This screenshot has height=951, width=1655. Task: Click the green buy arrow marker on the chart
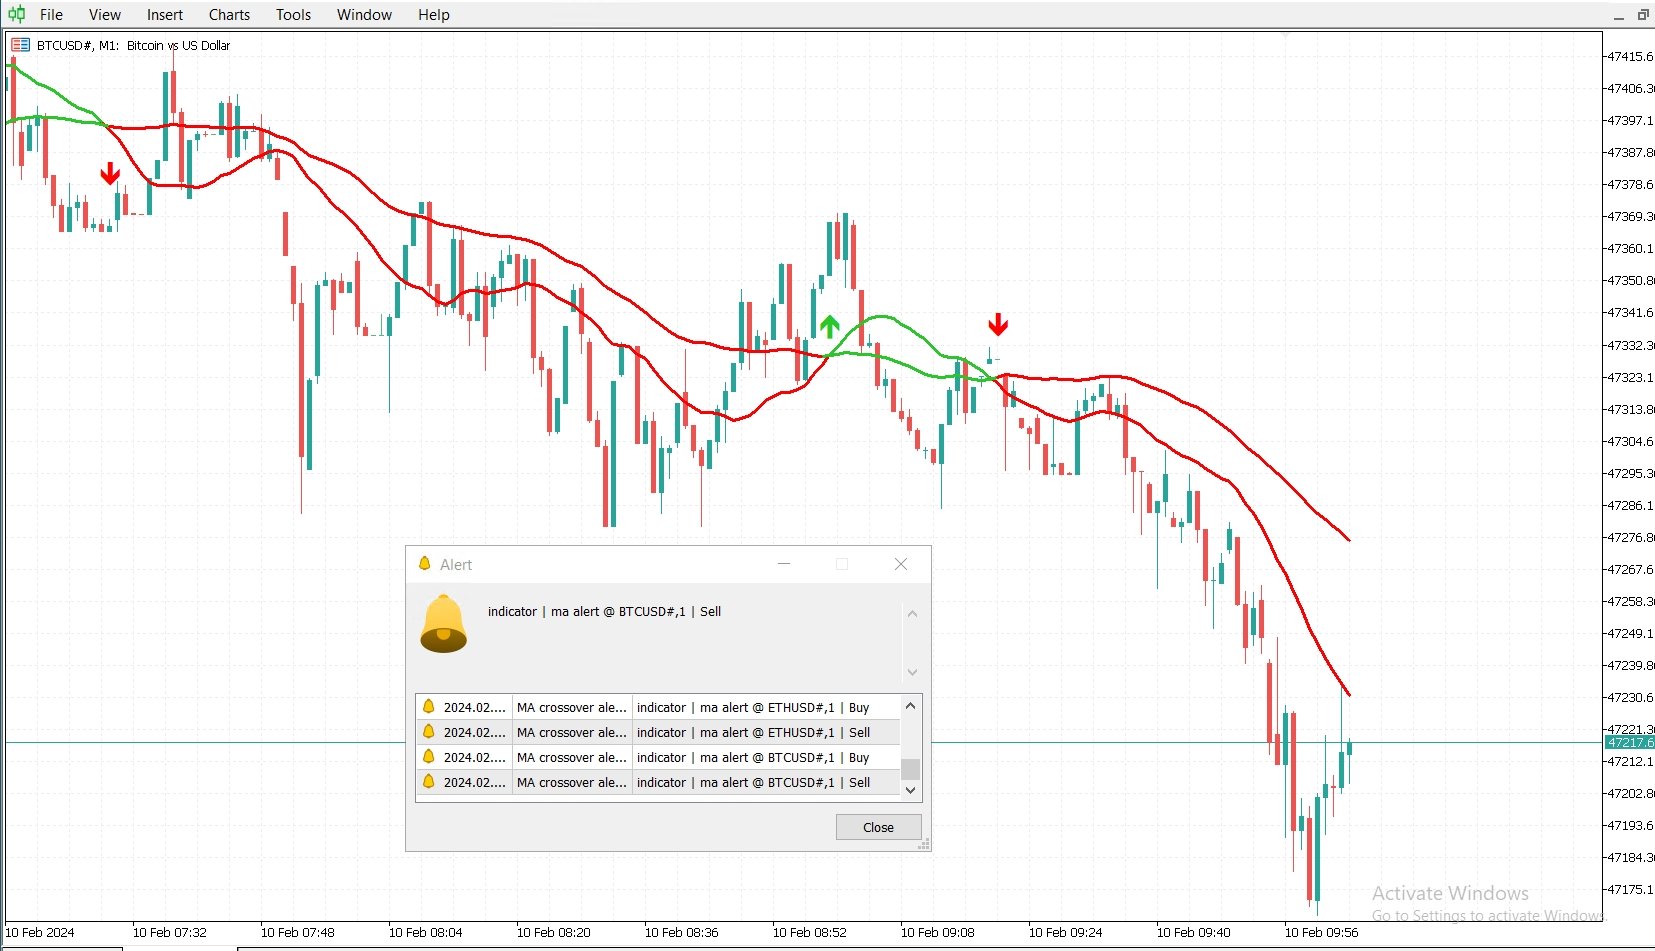coord(829,327)
